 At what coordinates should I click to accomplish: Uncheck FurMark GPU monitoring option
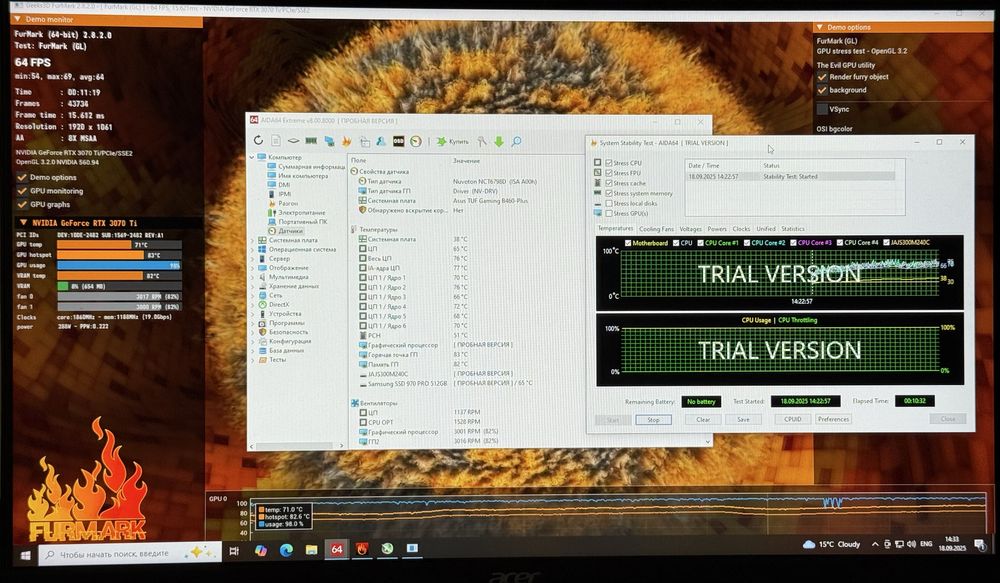tap(22, 191)
